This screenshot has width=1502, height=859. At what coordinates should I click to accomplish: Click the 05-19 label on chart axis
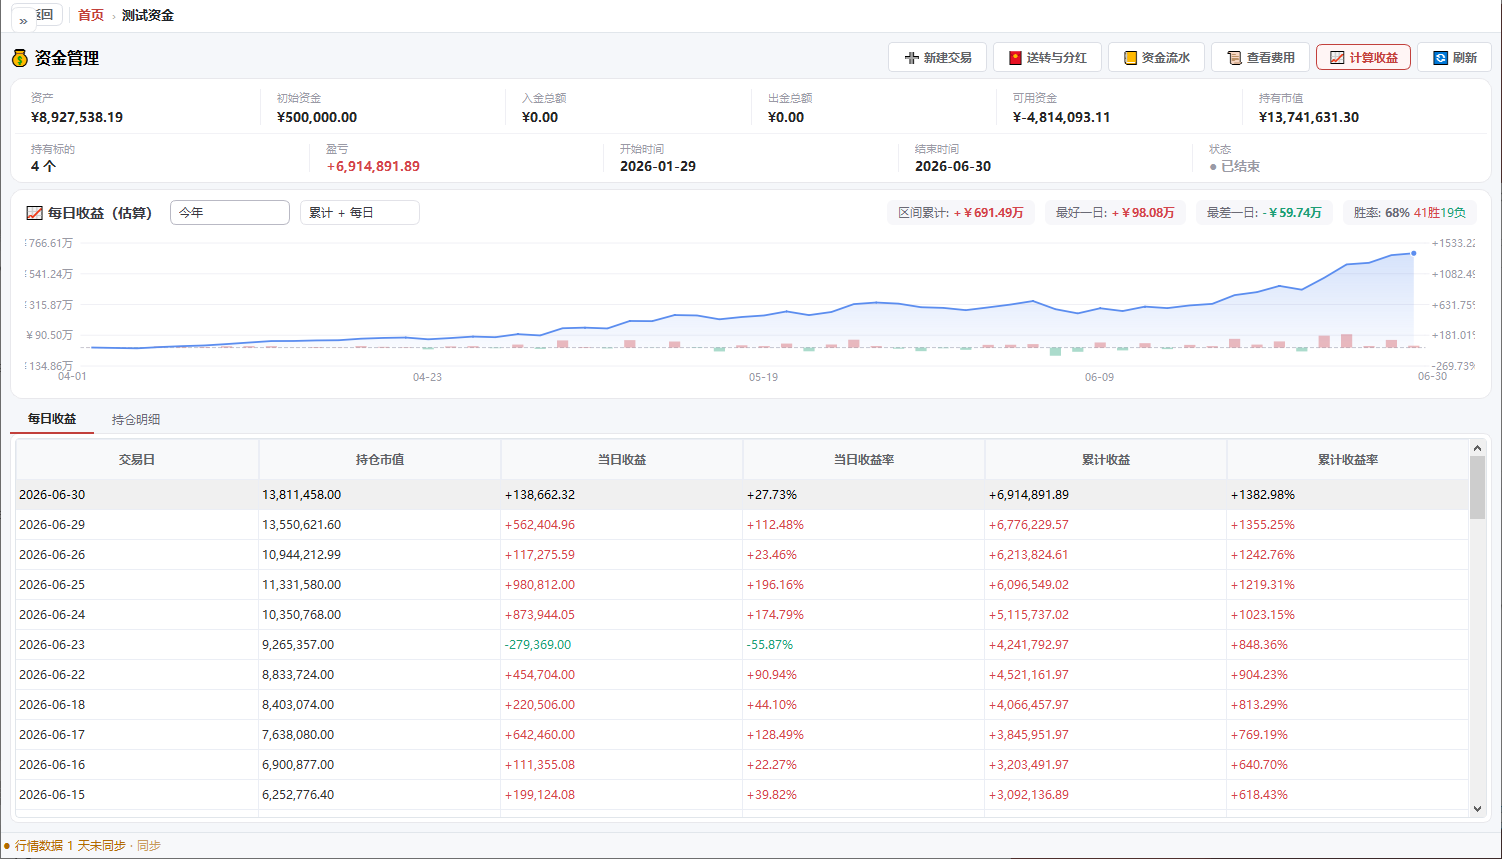(763, 377)
